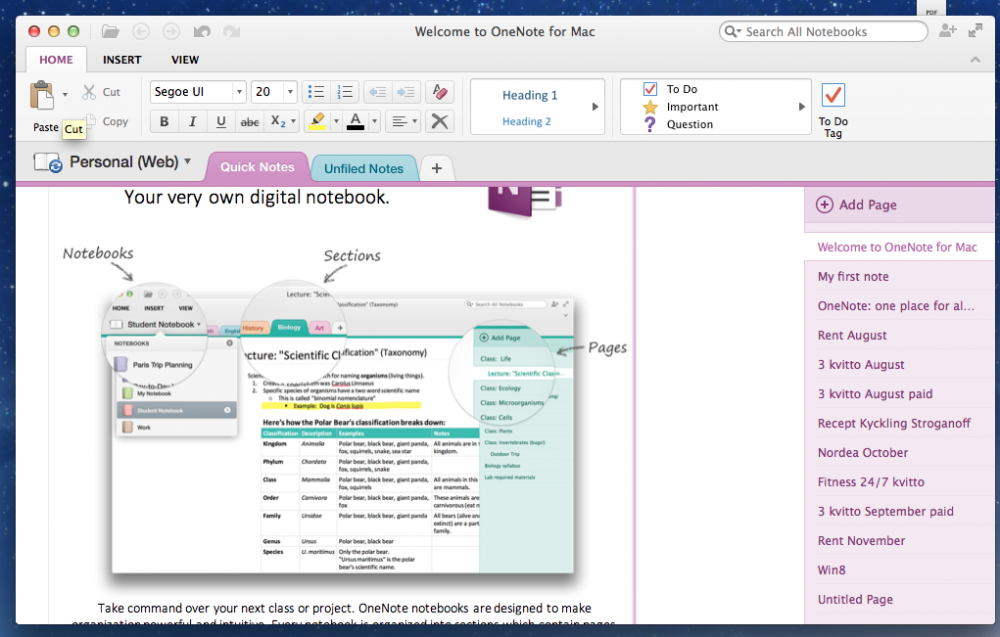Click the Personal (Web) notebook sync icon

coord(48,163)
